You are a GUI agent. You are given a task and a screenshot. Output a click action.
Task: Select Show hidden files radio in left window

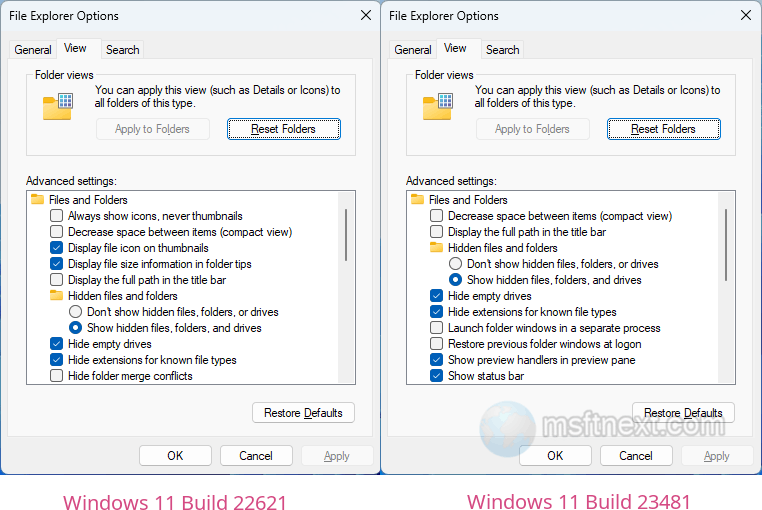tap(75, 328)
